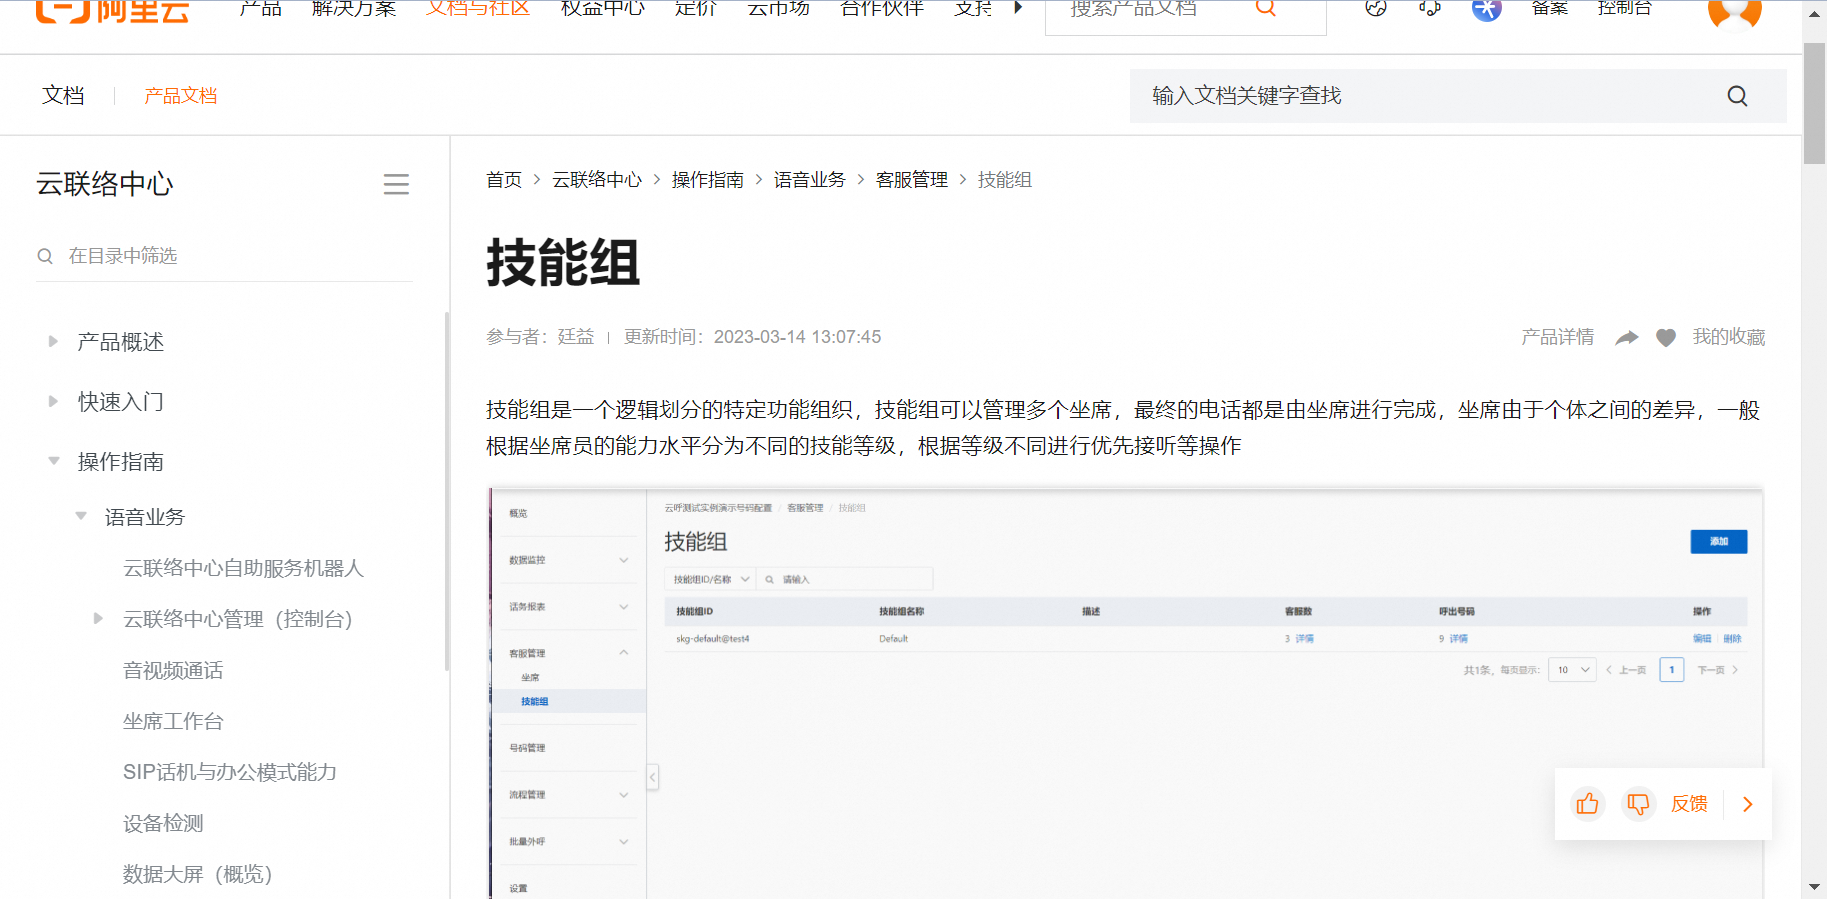Image resolution: width=1827 pixels, height=899 pixels.
Task: Go to 语音业务 in the breadcrumb
Action: tap(810, 180)
